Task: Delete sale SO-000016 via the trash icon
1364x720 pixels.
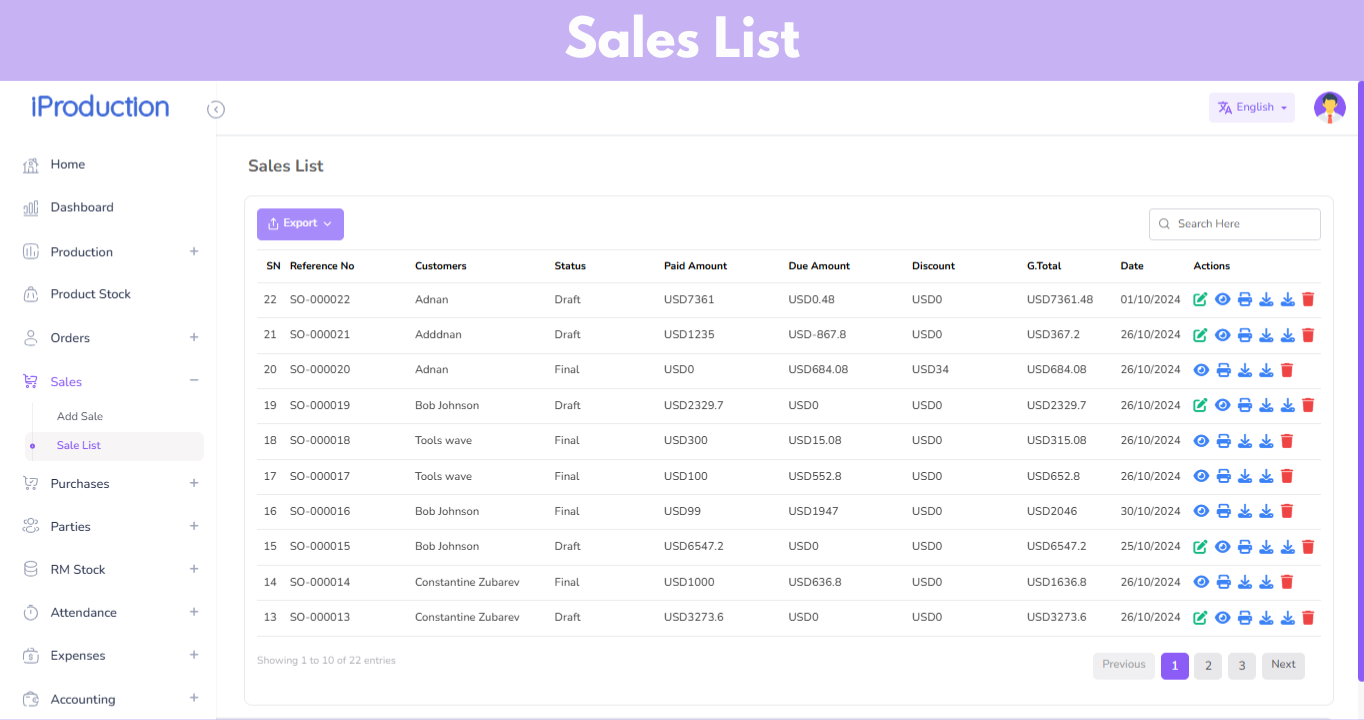Action: (x=1287, y=511)
